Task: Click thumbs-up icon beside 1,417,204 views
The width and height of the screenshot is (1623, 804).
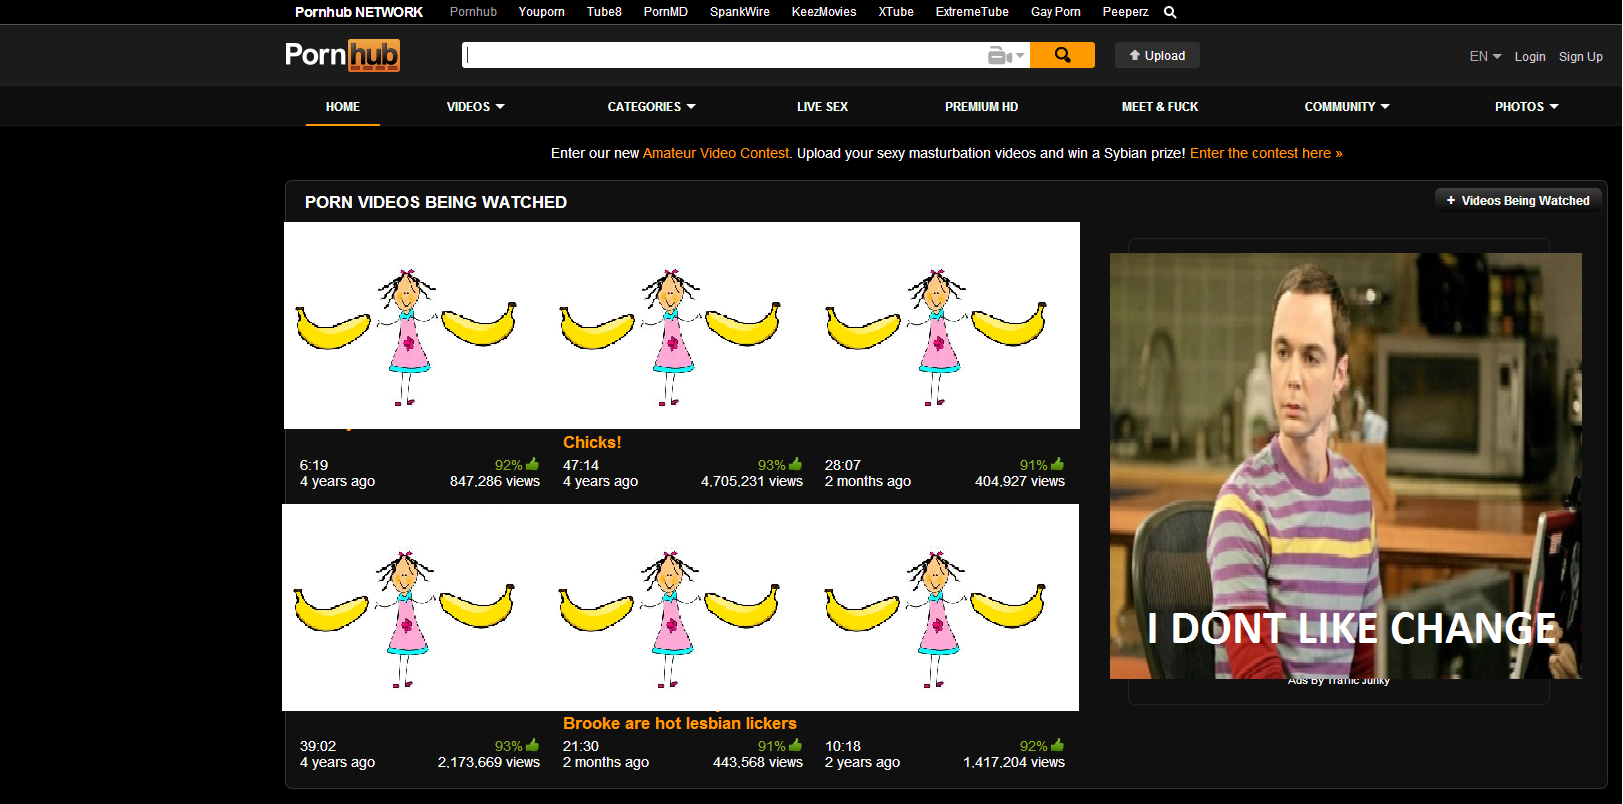Action: point(1058,745)
